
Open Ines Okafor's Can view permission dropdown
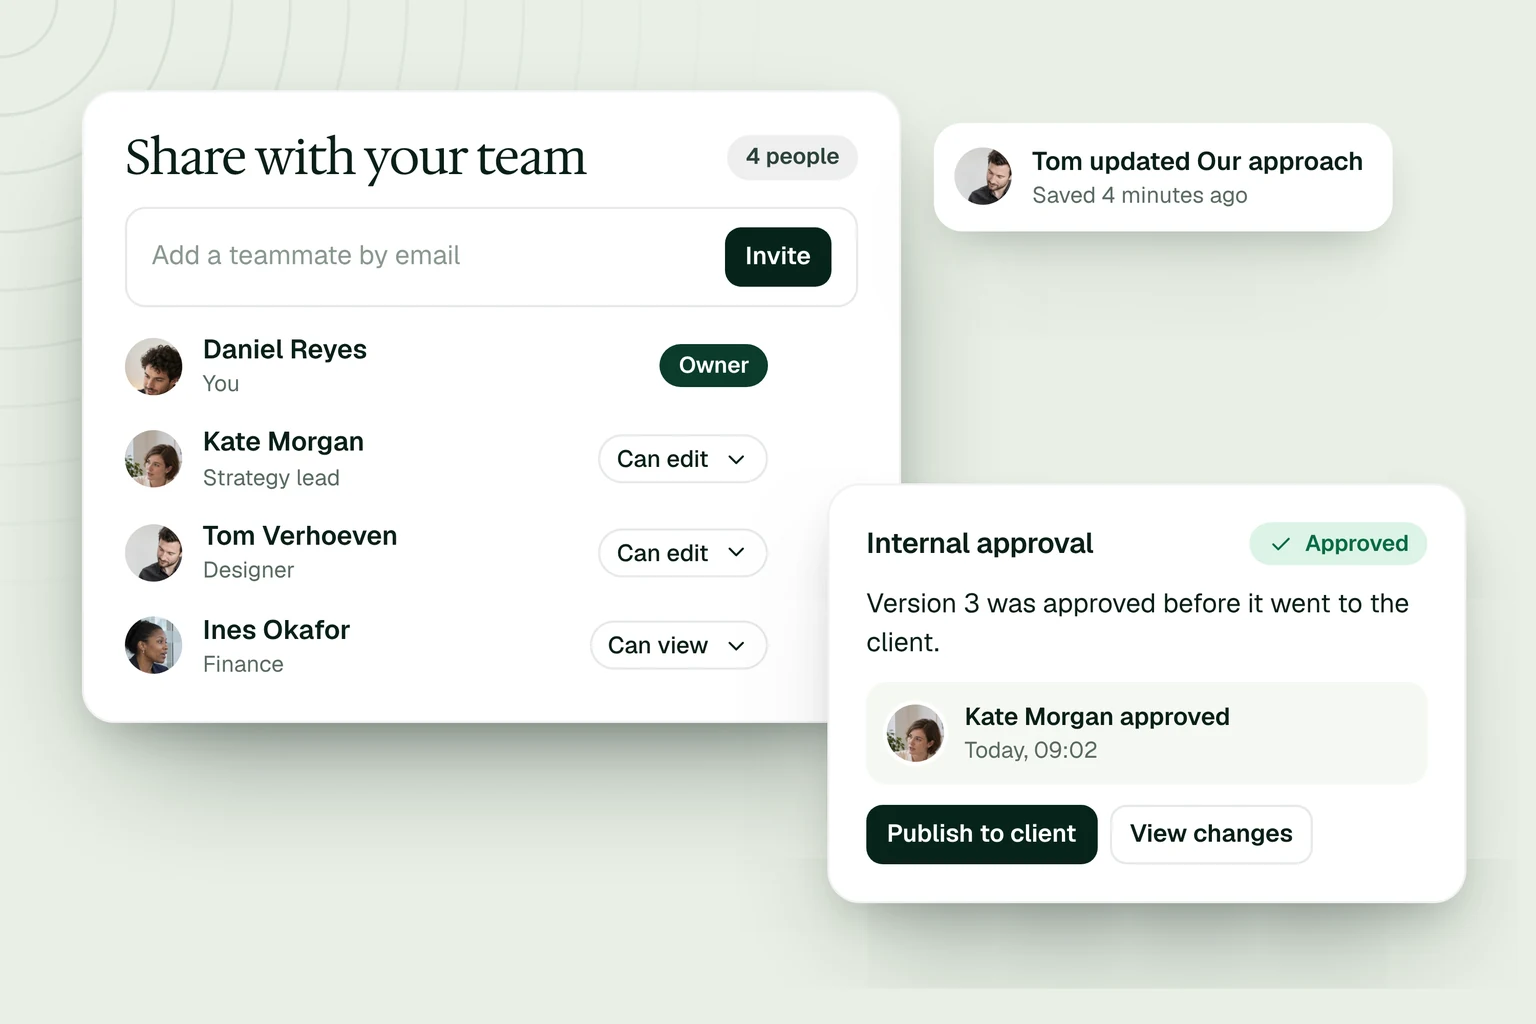(679, 645)
